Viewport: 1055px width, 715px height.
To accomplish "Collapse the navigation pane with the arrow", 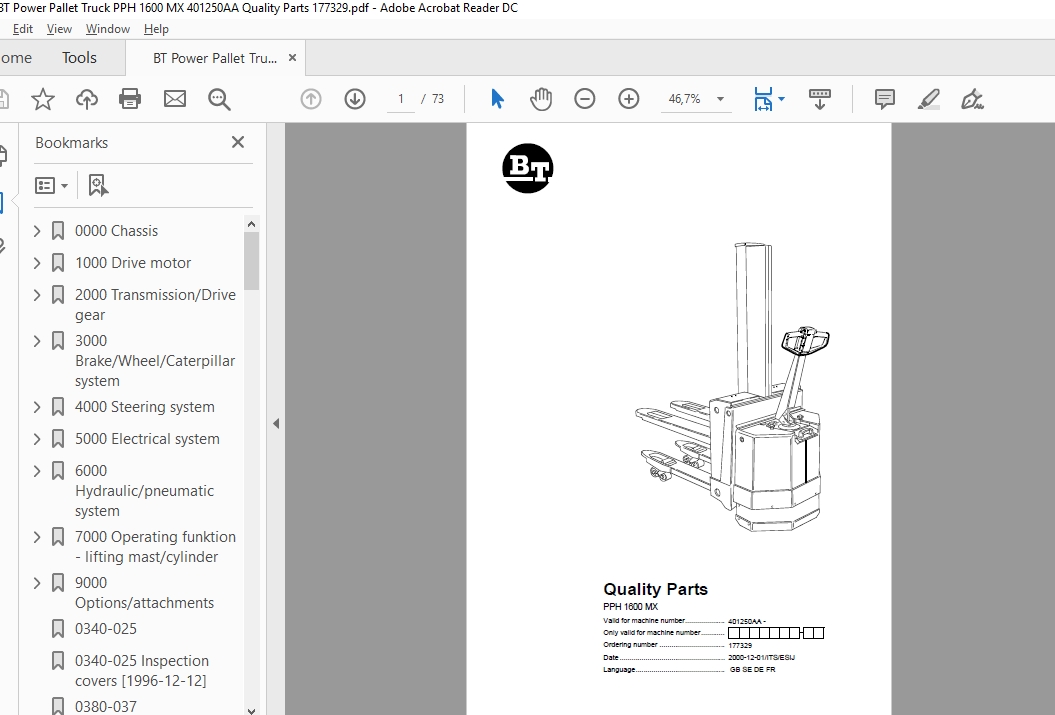I will coord(276,424).
